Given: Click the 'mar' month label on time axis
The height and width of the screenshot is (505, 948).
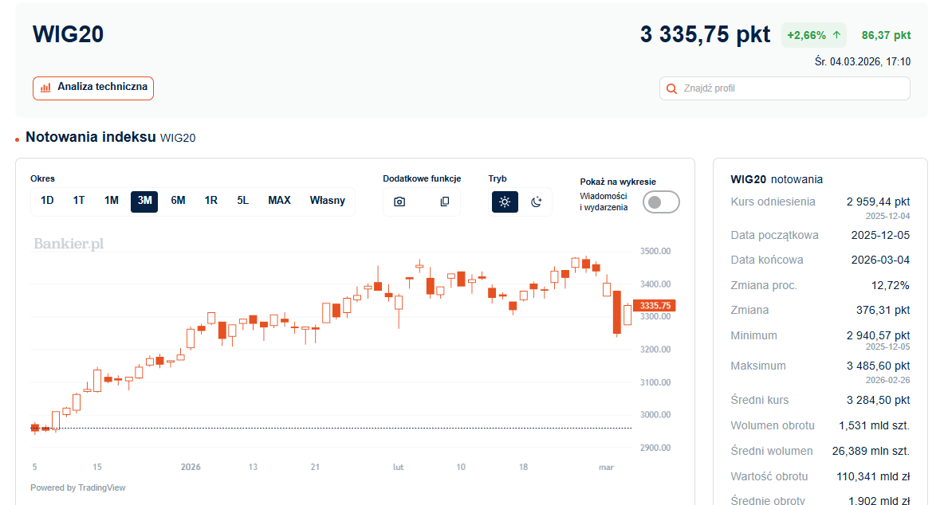Looking at the screenshot, I should [x=606, y=467].
